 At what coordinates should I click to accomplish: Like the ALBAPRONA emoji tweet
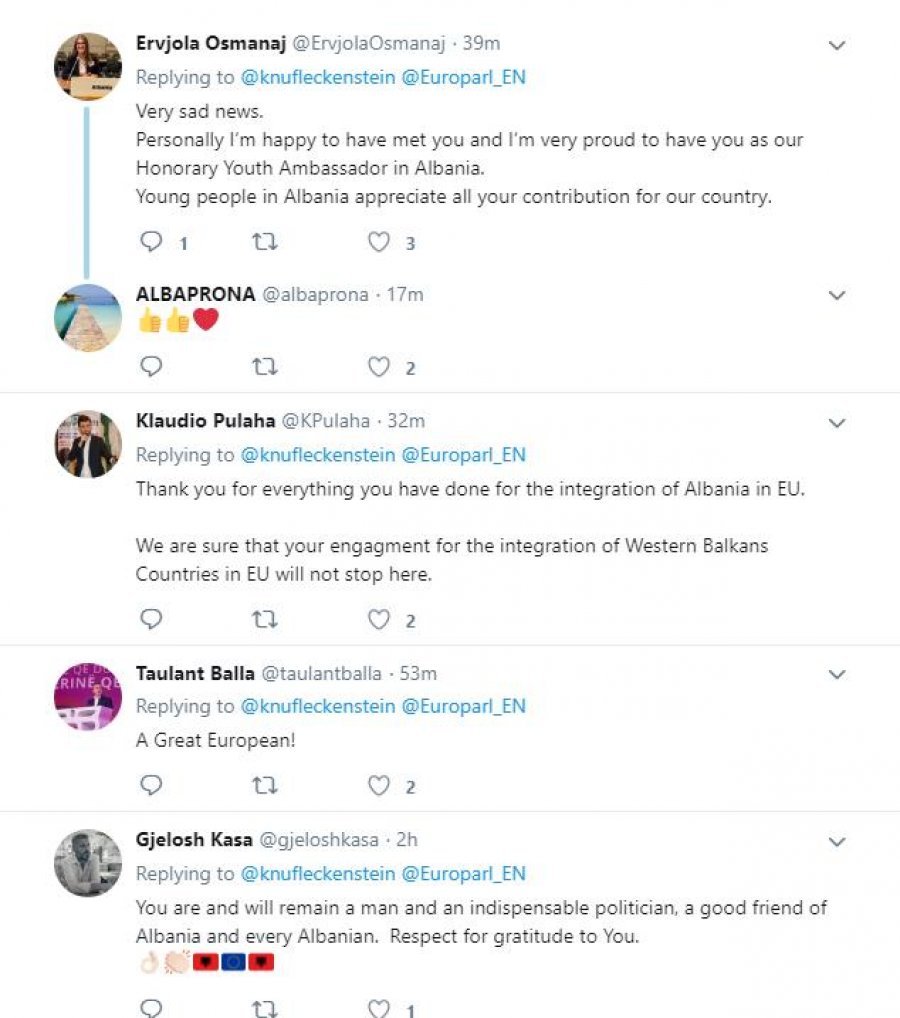pyautogui.click(x=378, y=368)
